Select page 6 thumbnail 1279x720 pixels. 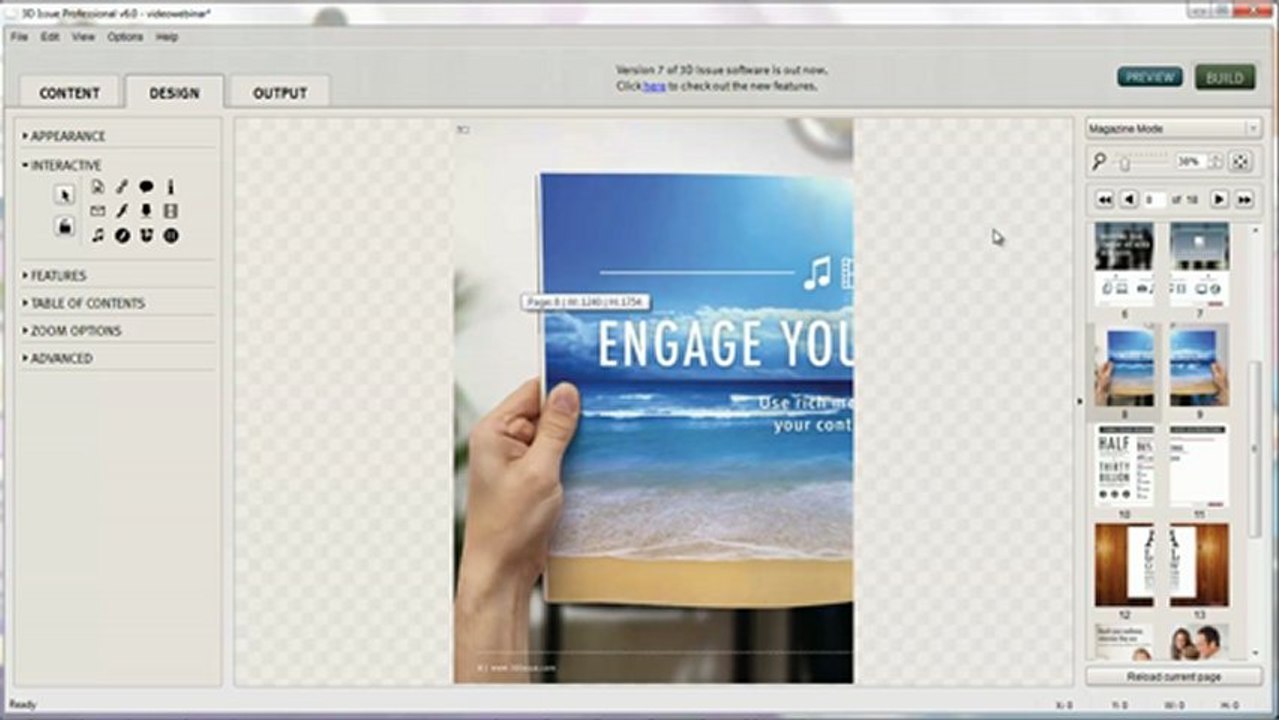click(1124, 264)
